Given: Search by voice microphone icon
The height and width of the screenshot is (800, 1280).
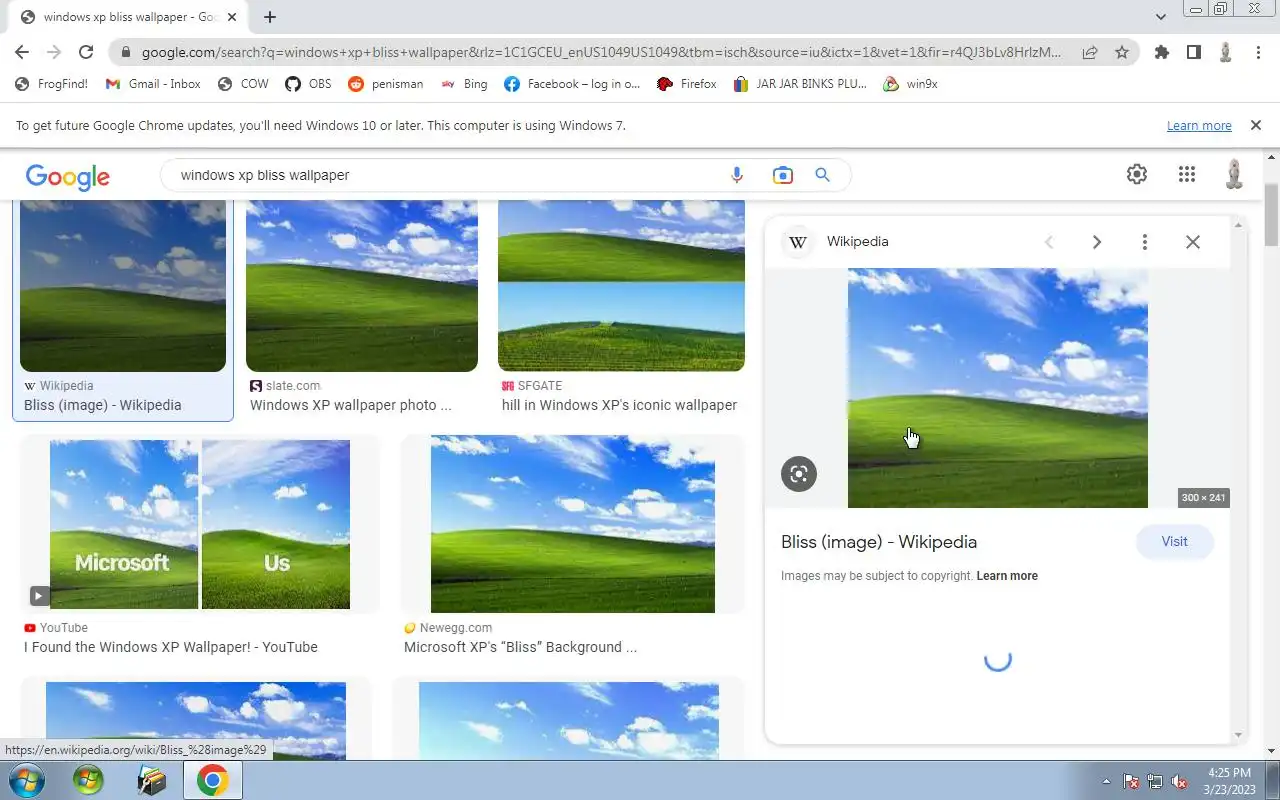Looking at the screenshot, I should [x=737, y=175].
